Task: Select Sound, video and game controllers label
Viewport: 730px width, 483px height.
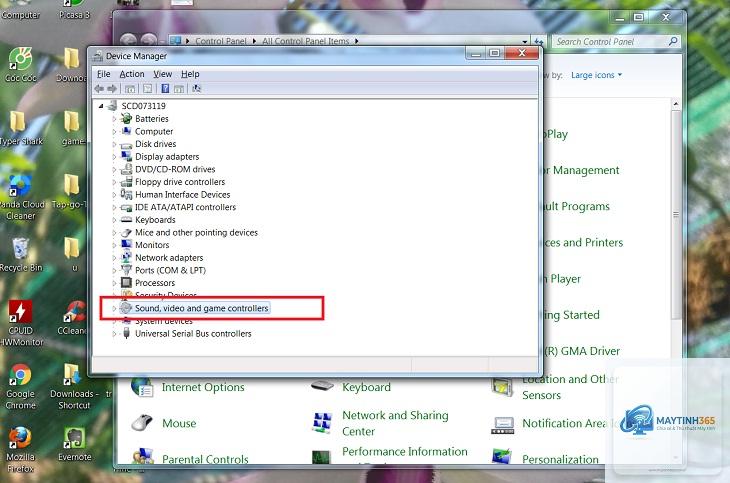Action: 202,308
